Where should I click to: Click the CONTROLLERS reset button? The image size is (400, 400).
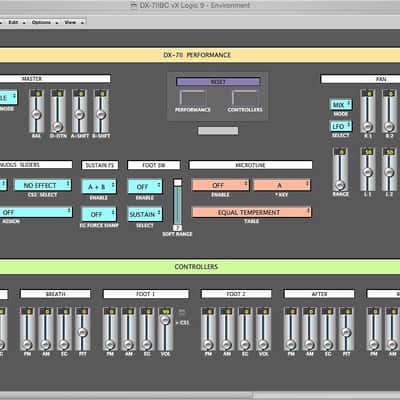pos(245,98)
